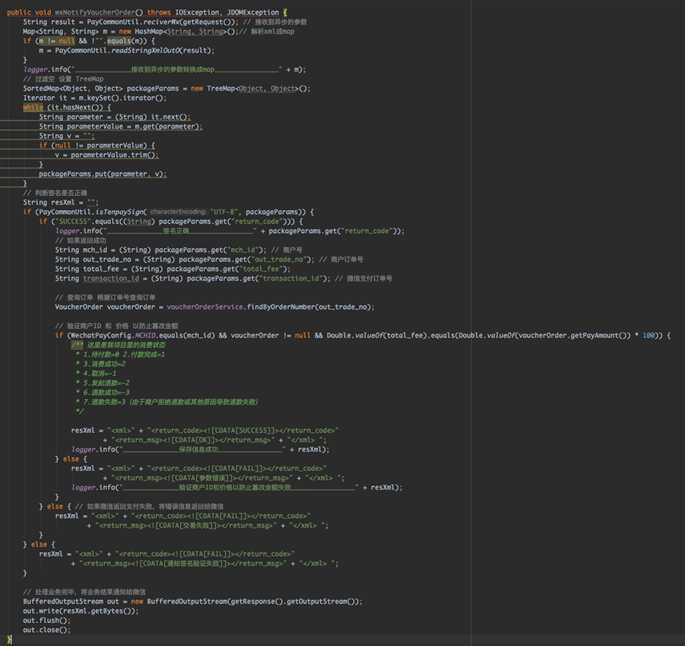This screenshot has height=646, width=685.
Task: Click the line "String result = PayCommonUtil.reciverWx(getRequest());"
Action: click(130, 22)
